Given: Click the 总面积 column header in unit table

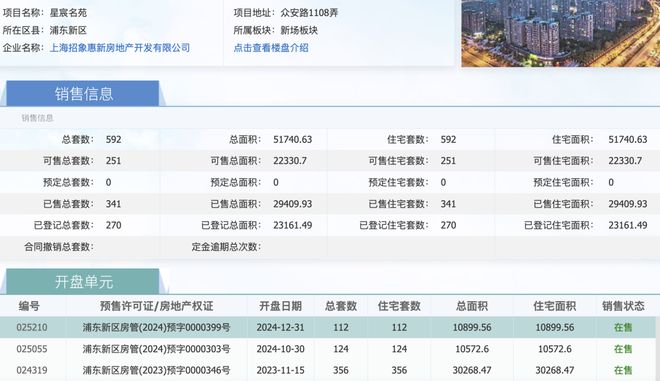Looking at the screenshot, I should (x=472, y=306).
